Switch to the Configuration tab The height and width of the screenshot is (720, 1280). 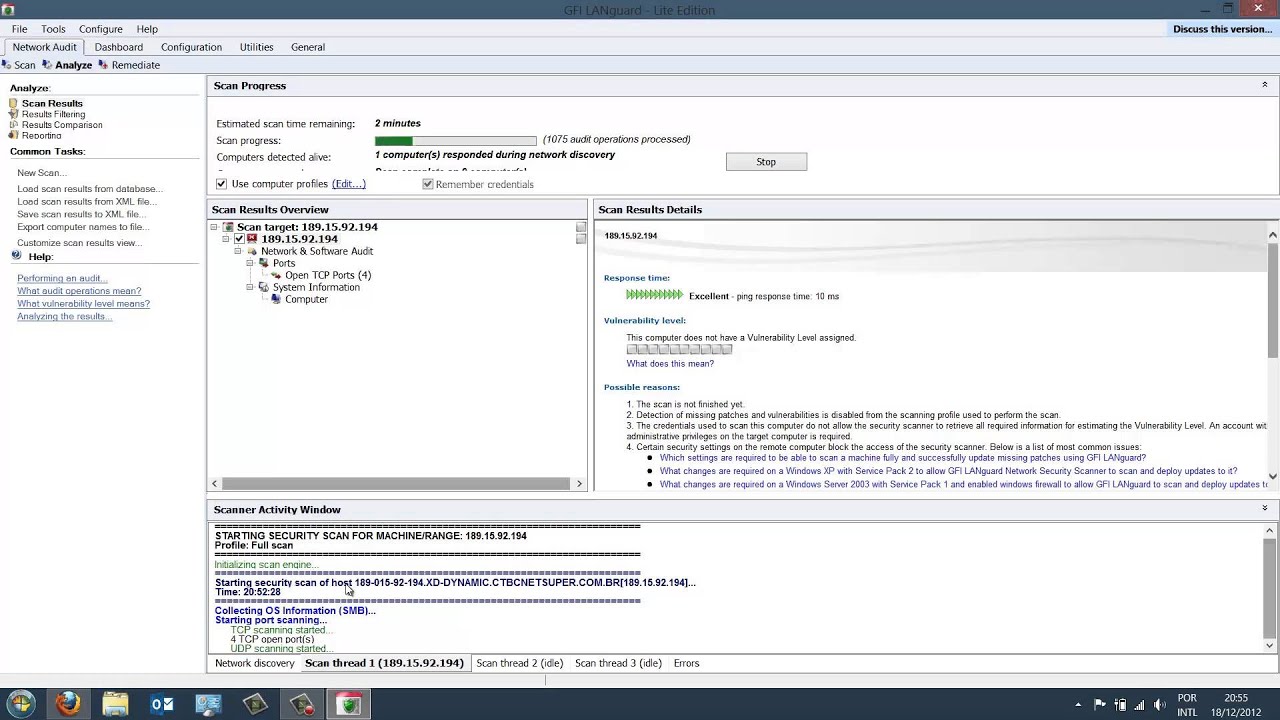click(x=191, y=47)
